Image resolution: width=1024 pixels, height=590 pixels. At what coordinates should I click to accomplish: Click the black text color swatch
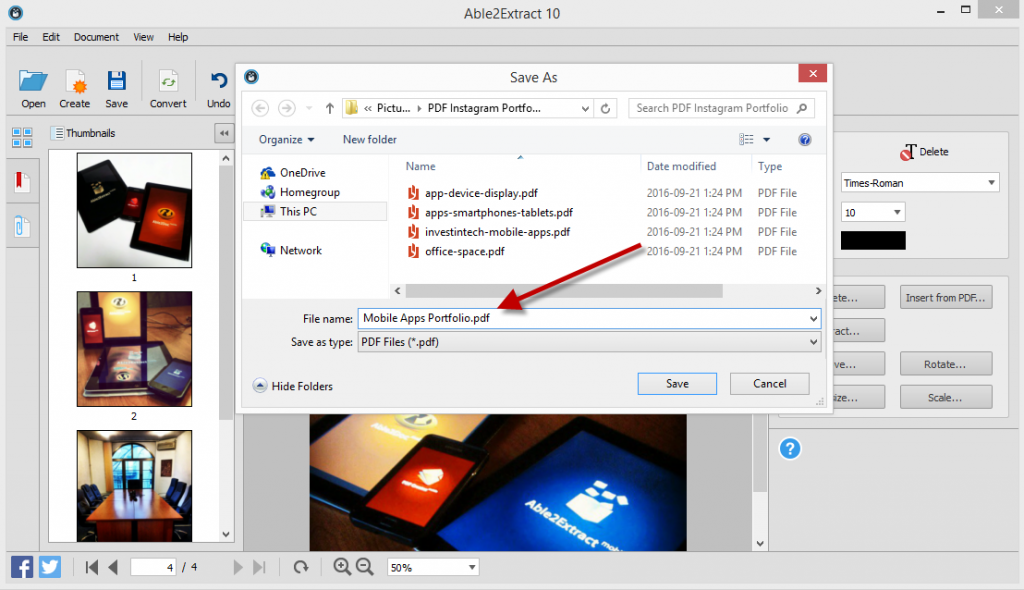tap(872, 240)
